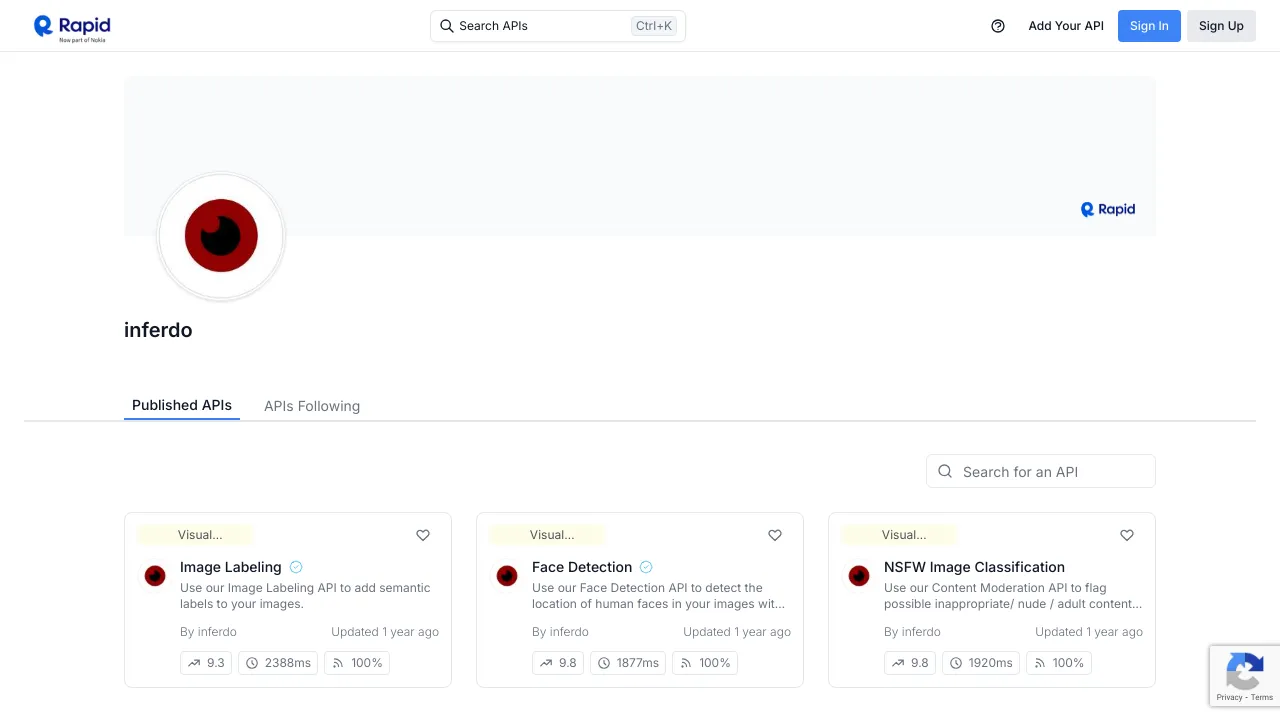Click the magnifier icon in Search for an API

[x=945, y=471]
